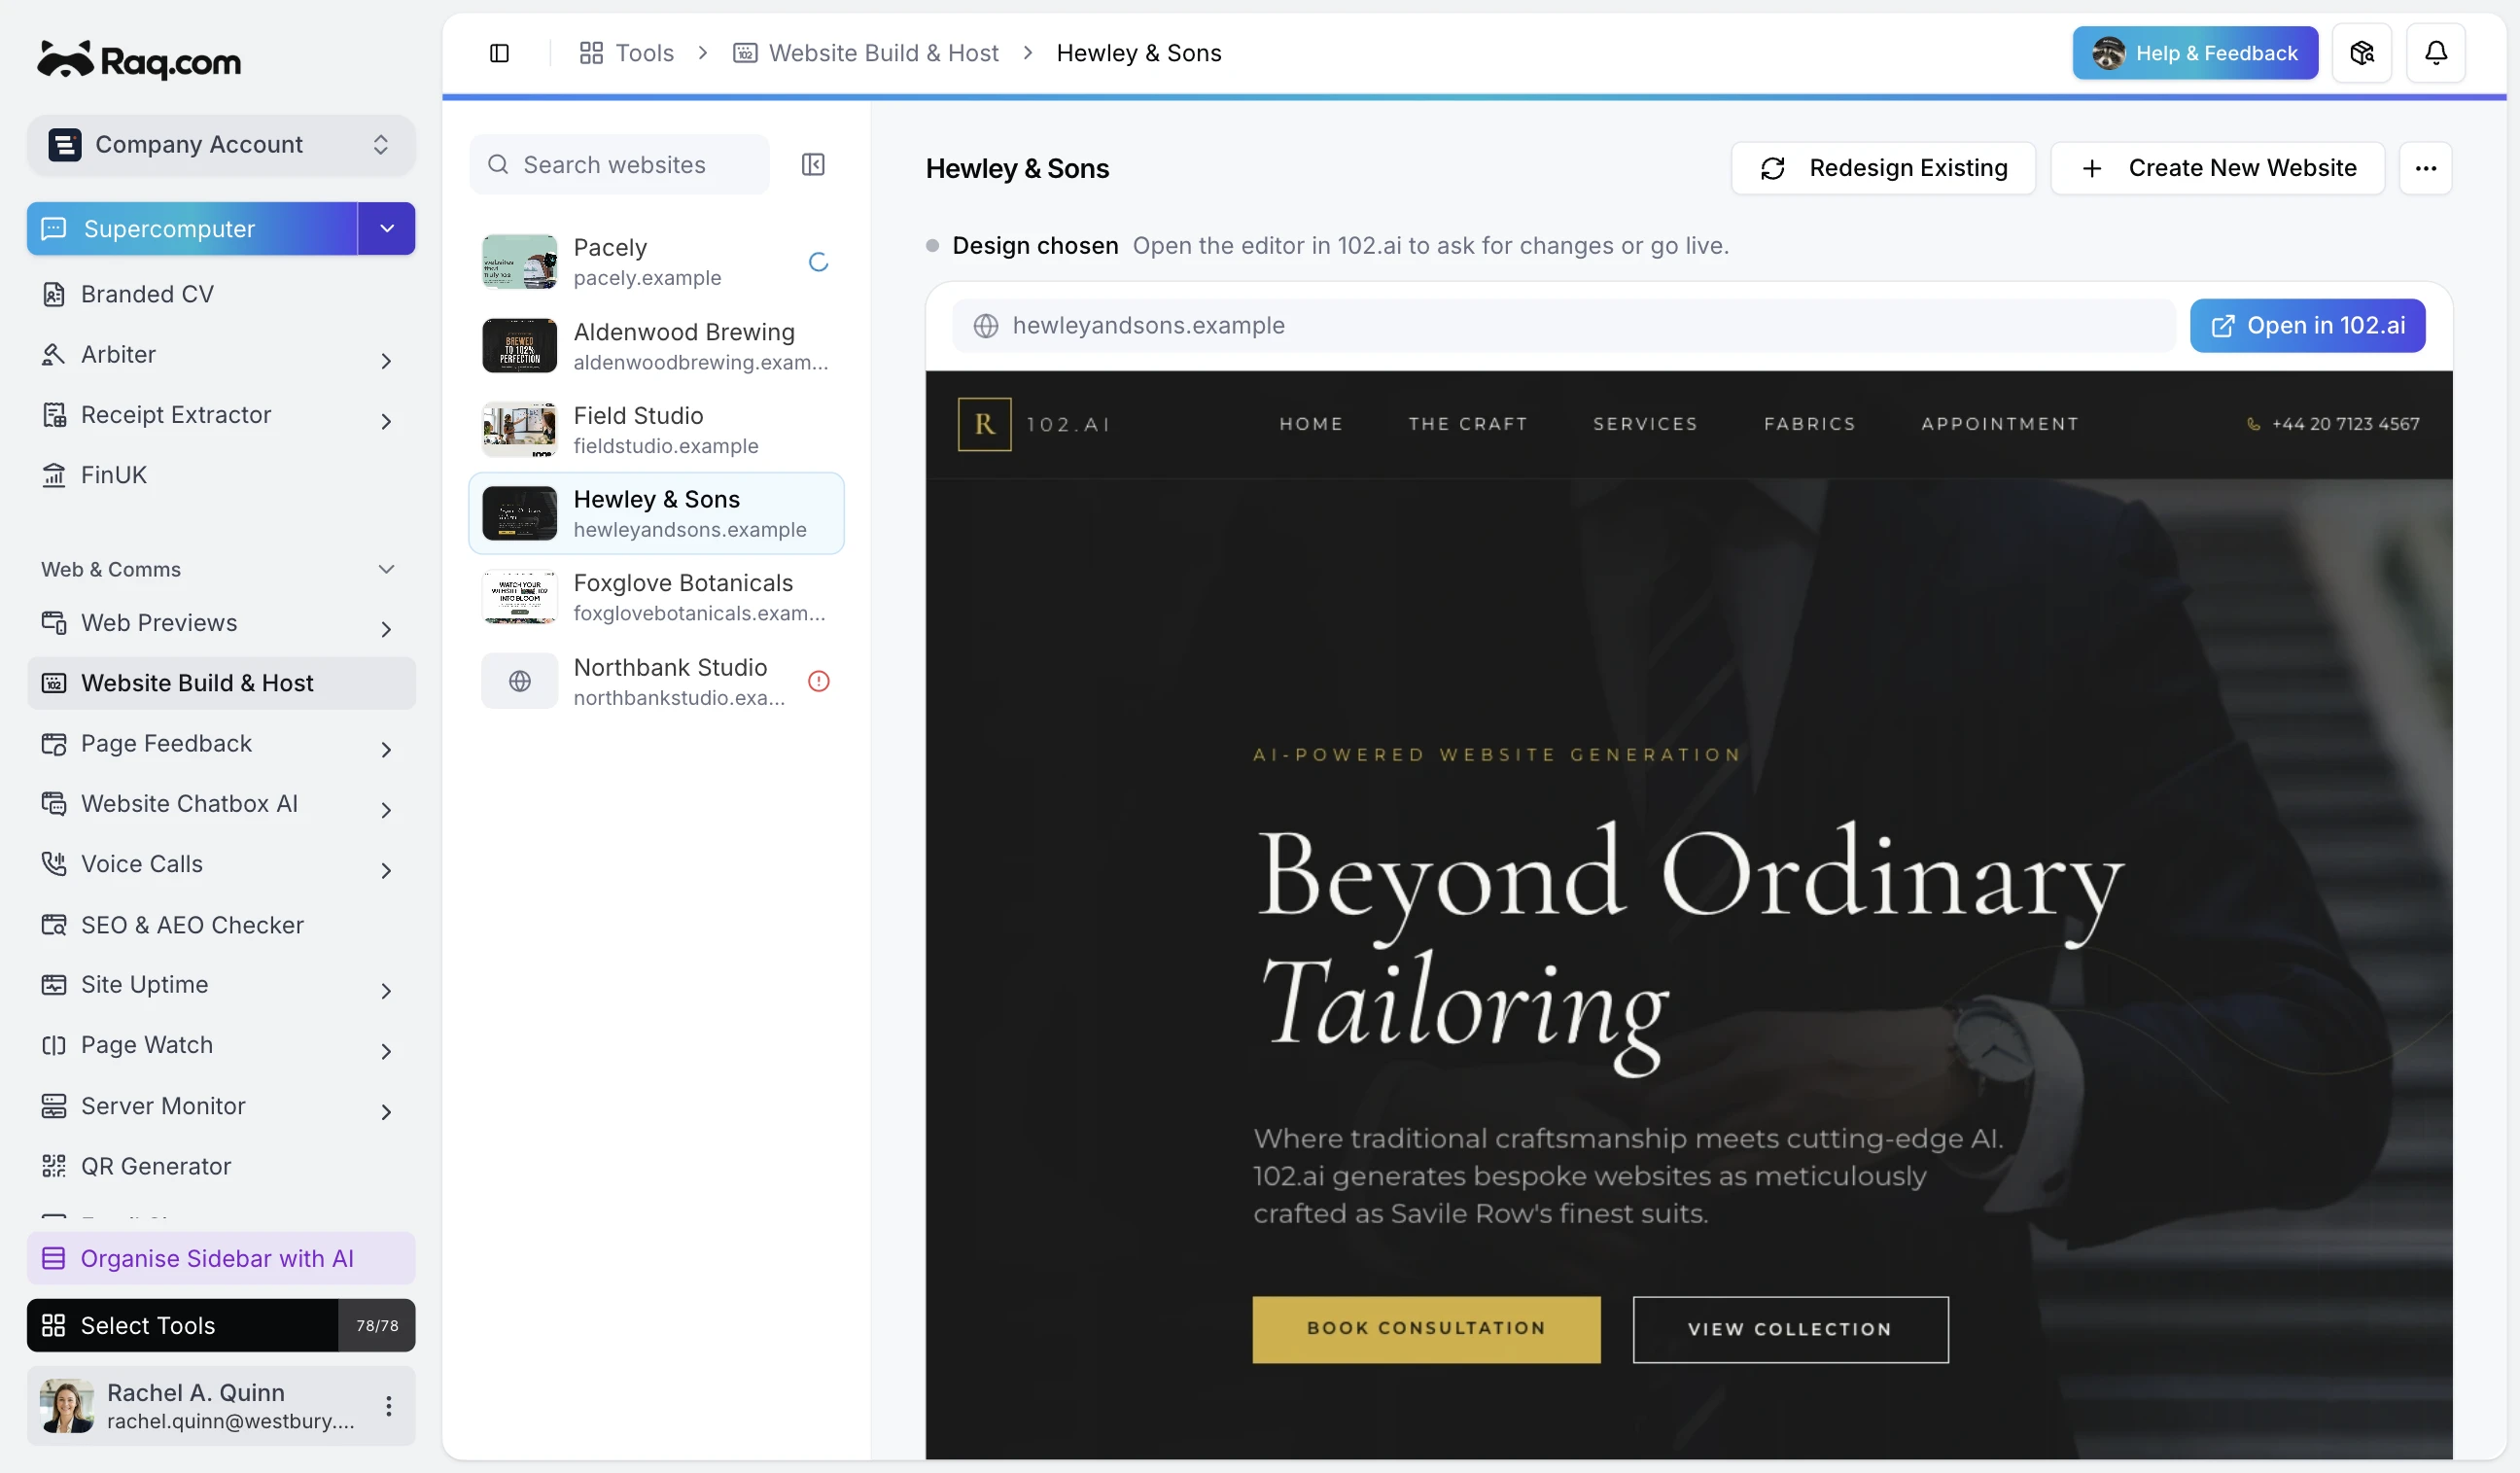This screenshot has width=2520, height=1473.
Task: Open the notifications bell
Action: click(2435, 53)
